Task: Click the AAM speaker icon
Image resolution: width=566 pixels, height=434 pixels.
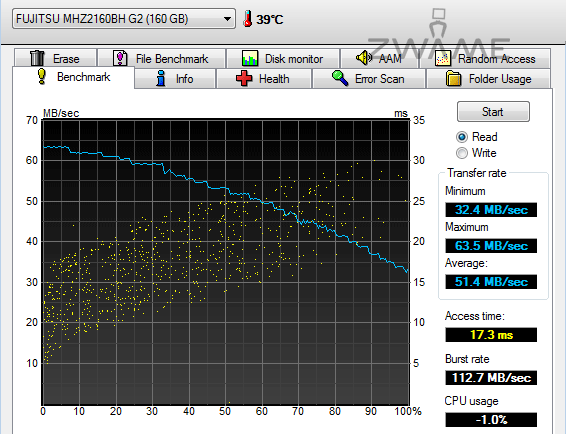Action: coord(364,58)
